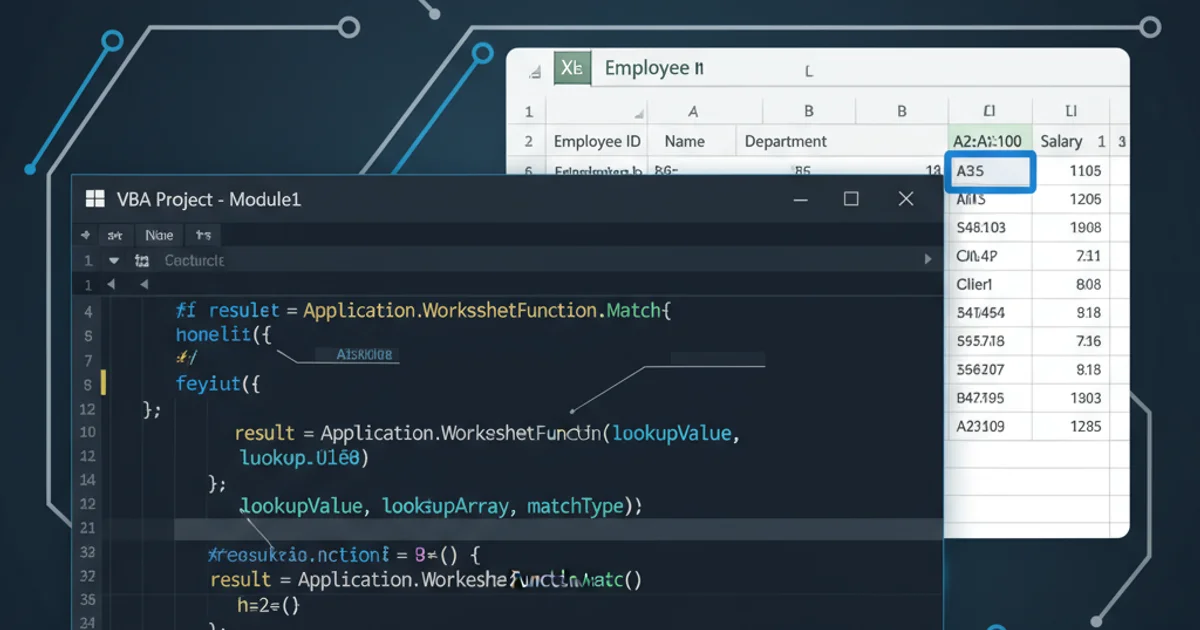Click the Department header cell

point(785,141)
